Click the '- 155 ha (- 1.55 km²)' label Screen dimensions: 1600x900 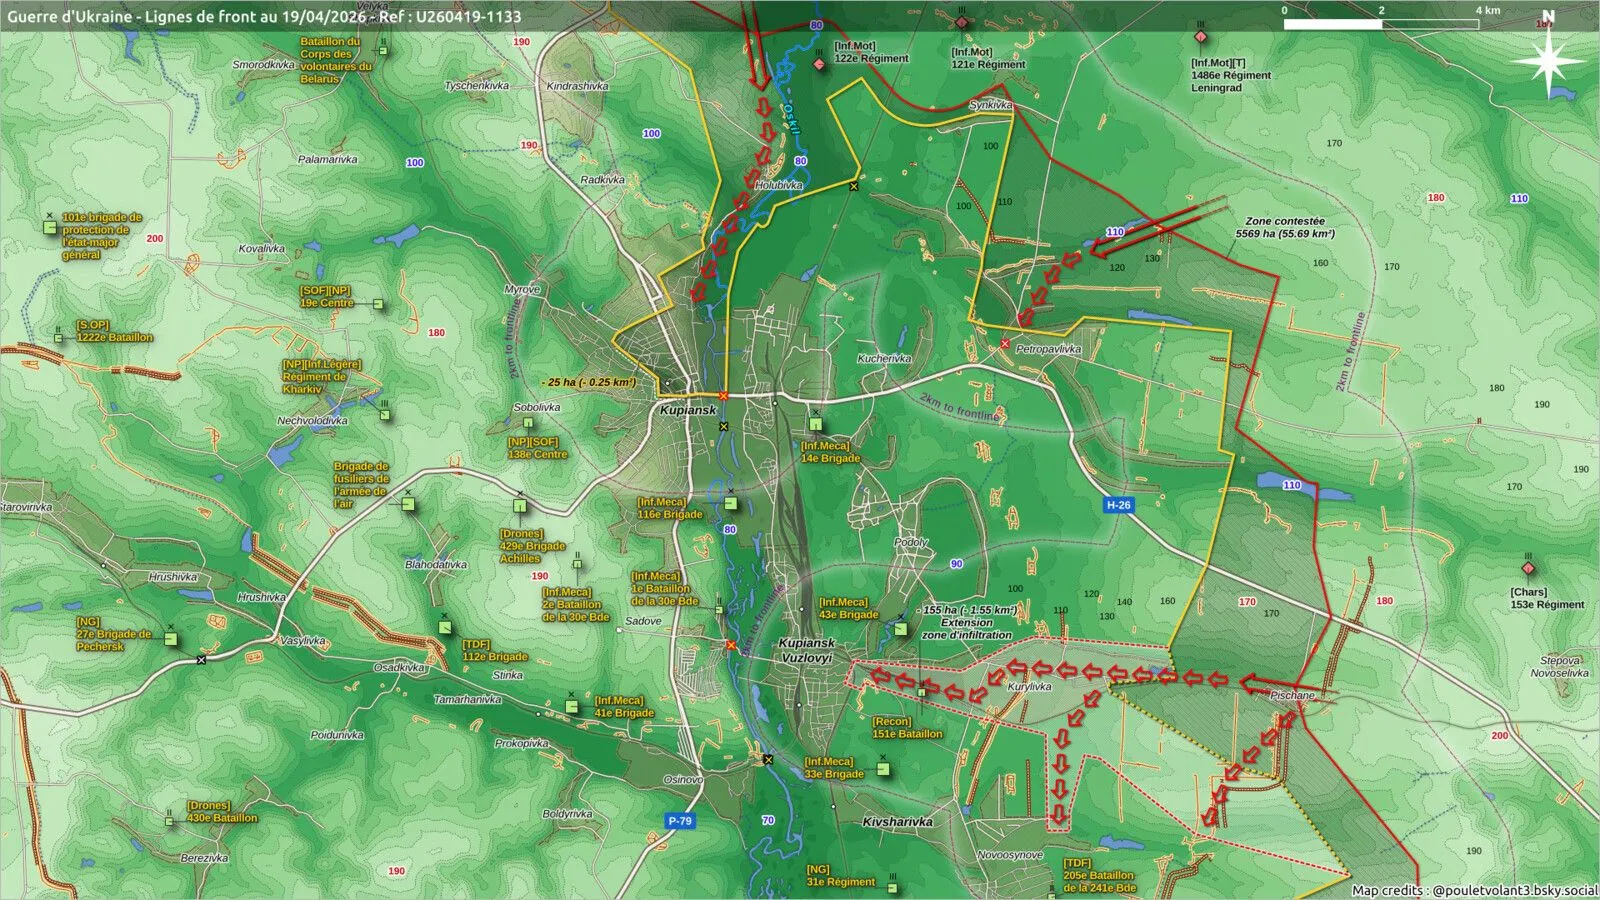click(x=967, y=610)
